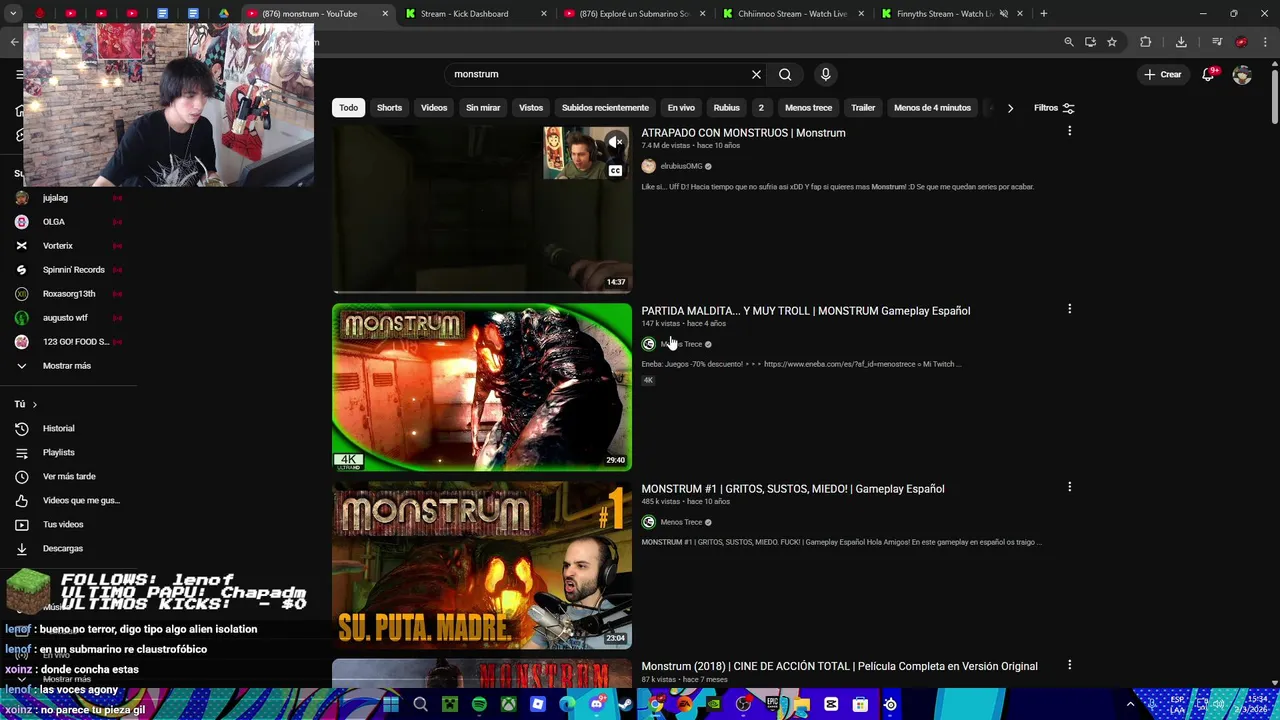Select the Subidos recientemente chip
This screenshot has height=720, width=1280.
click(605, 108)
